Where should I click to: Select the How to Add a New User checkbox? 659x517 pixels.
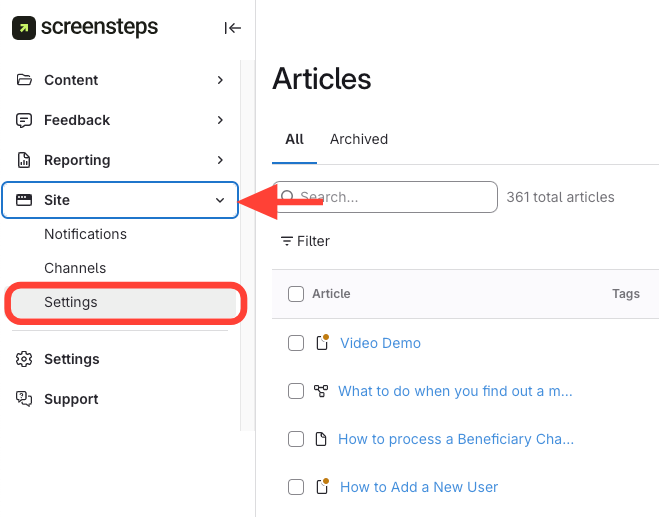click(x=296, y=487)
